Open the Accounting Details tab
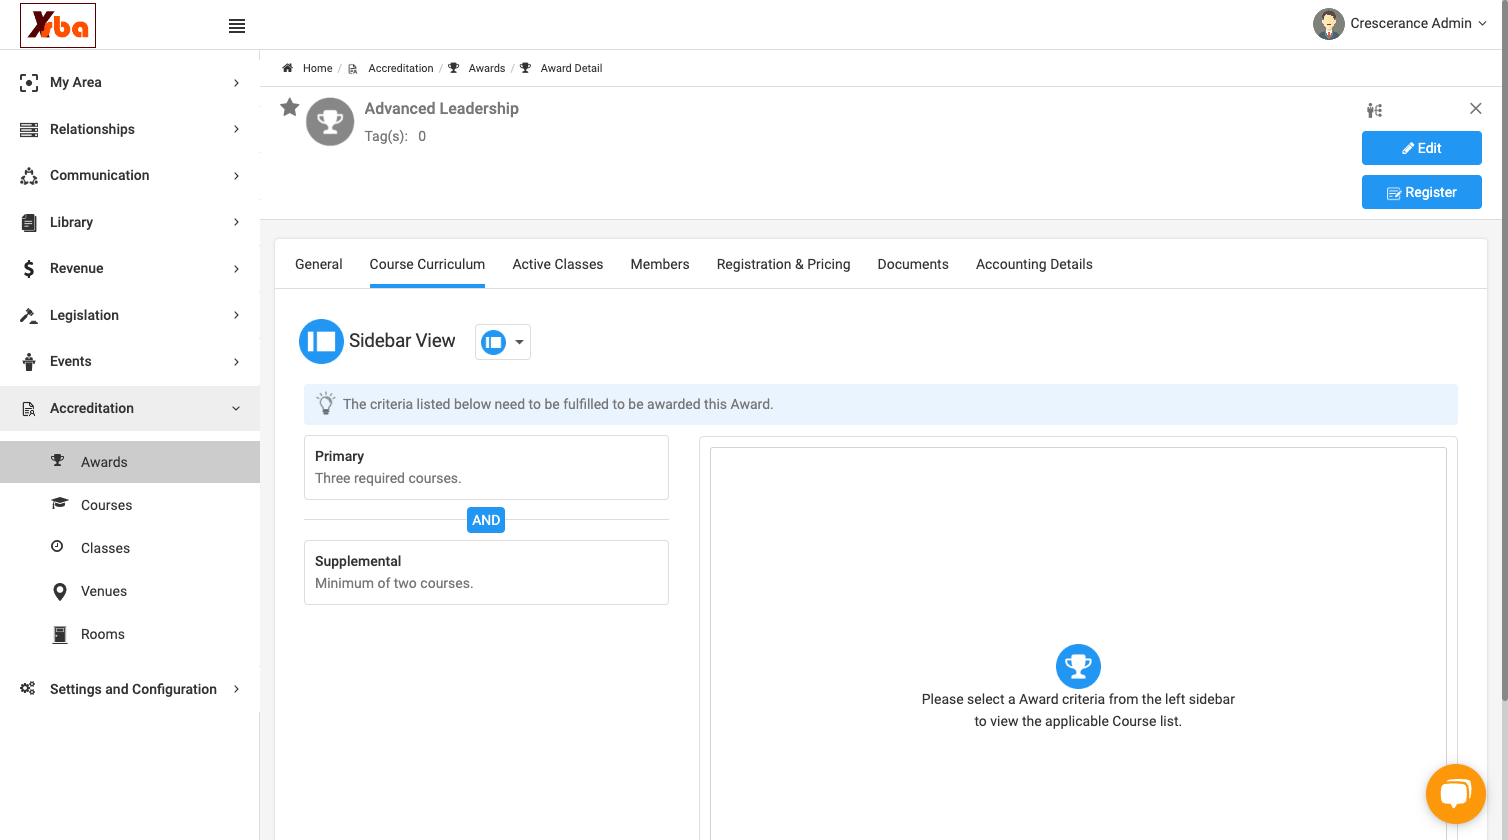Screen dimensions: 1508x840 tap(1034, 264)
